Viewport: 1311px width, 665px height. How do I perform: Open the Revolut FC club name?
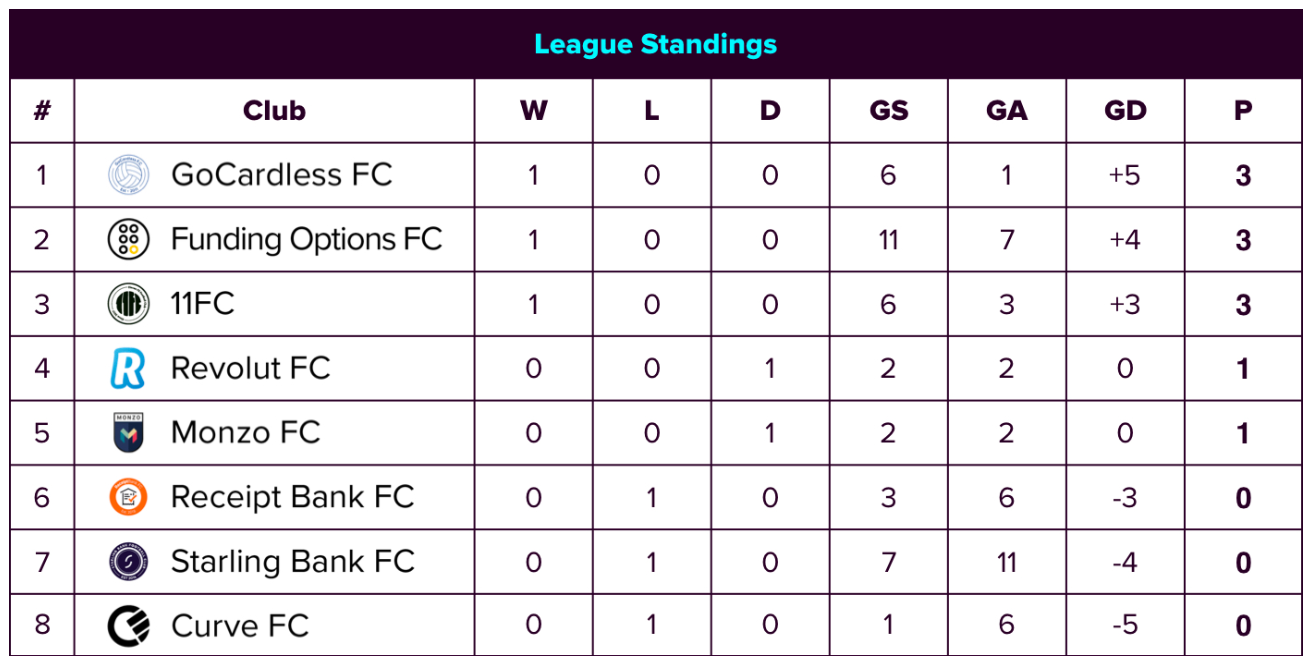[250, 369]
